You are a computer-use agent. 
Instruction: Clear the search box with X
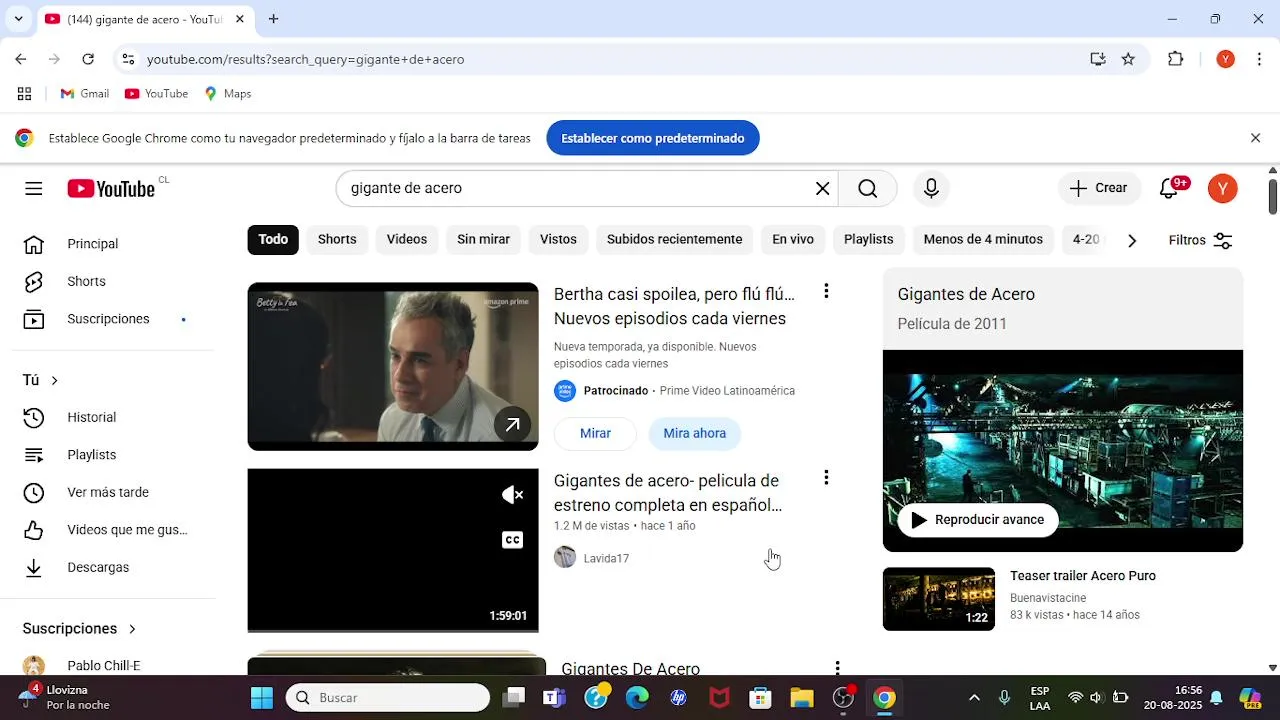(x=823, y=189)
